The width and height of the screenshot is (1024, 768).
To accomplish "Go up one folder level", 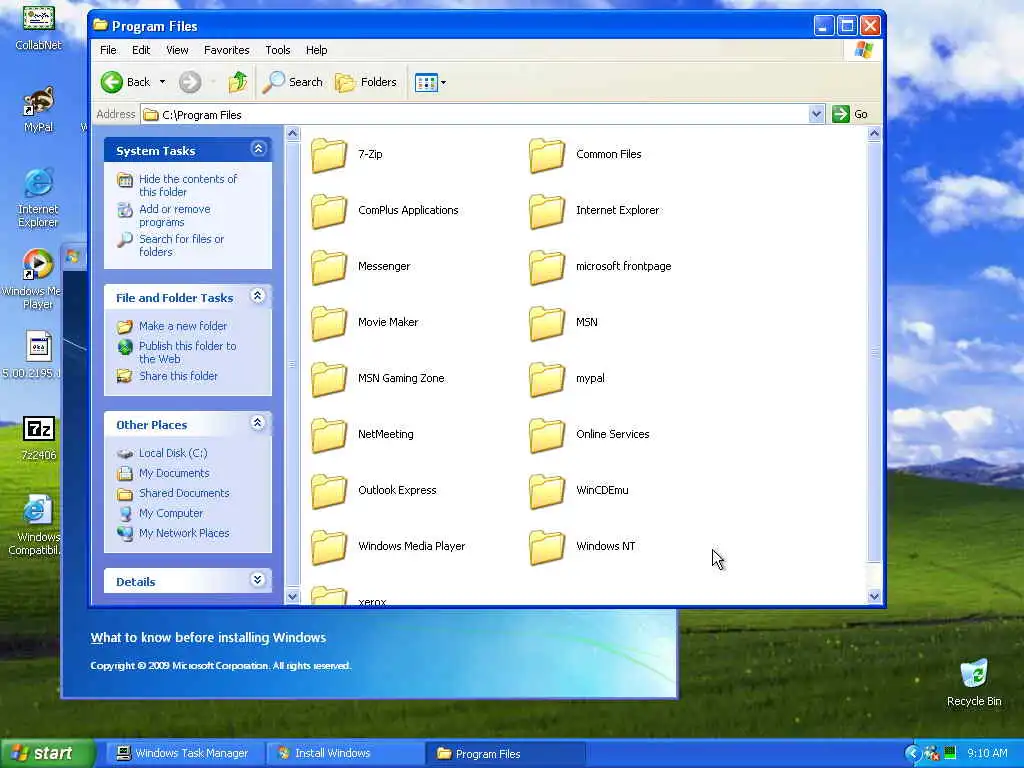I will point(238,82).
